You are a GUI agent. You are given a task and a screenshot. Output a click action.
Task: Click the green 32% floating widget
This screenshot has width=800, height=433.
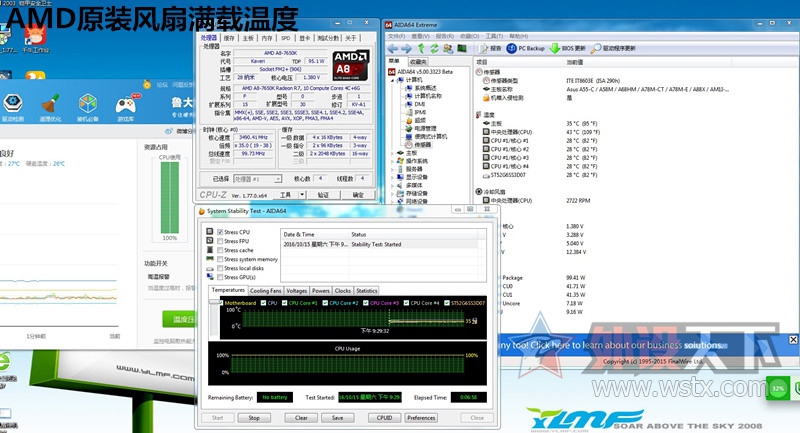(x=778, y=389)
